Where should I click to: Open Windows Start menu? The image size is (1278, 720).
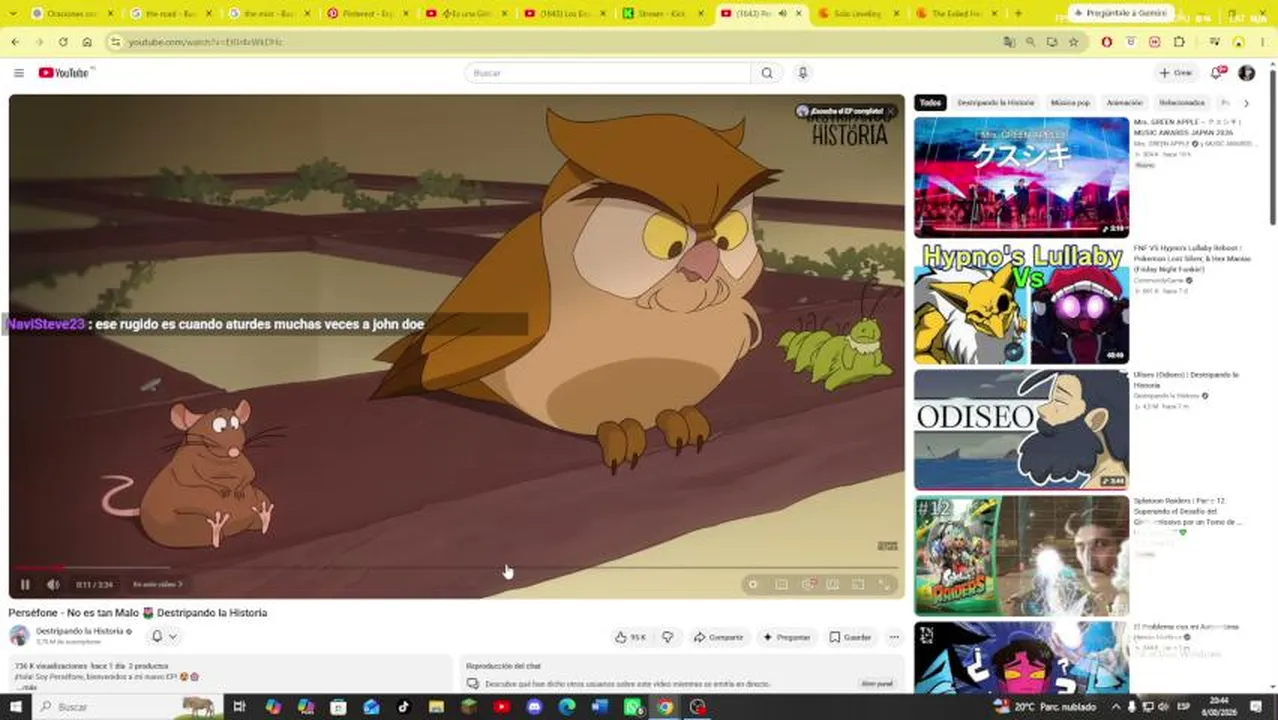tap(15, 707)
